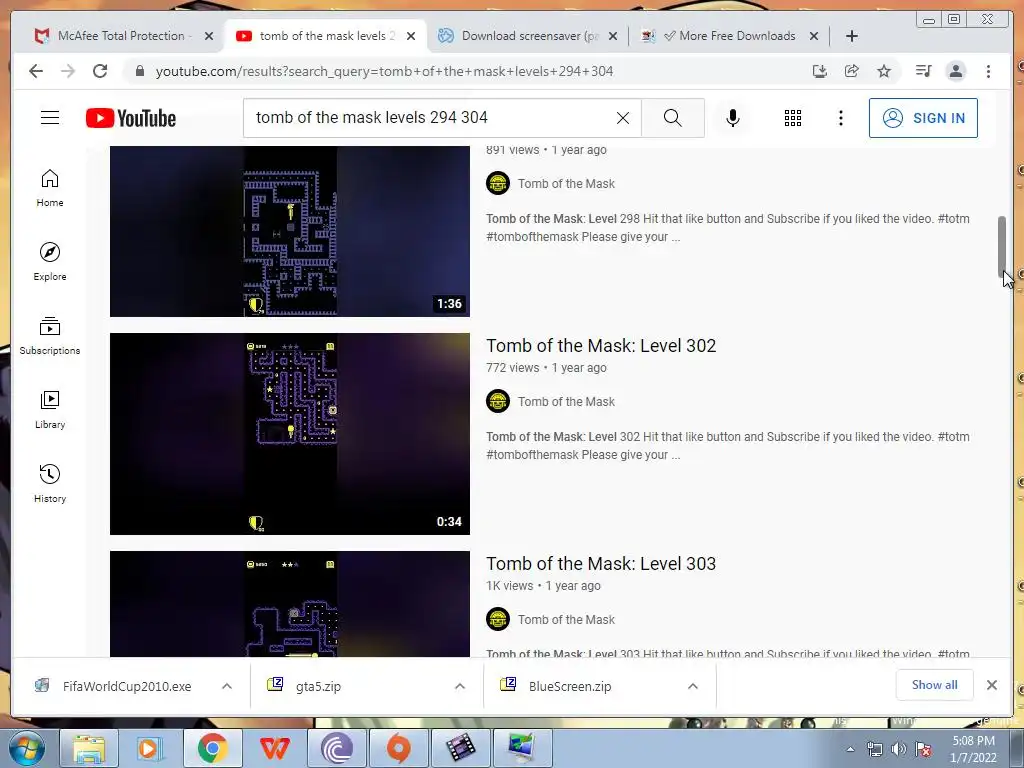
Task: Click the share page icon in address bar
Action: point(852,71)
